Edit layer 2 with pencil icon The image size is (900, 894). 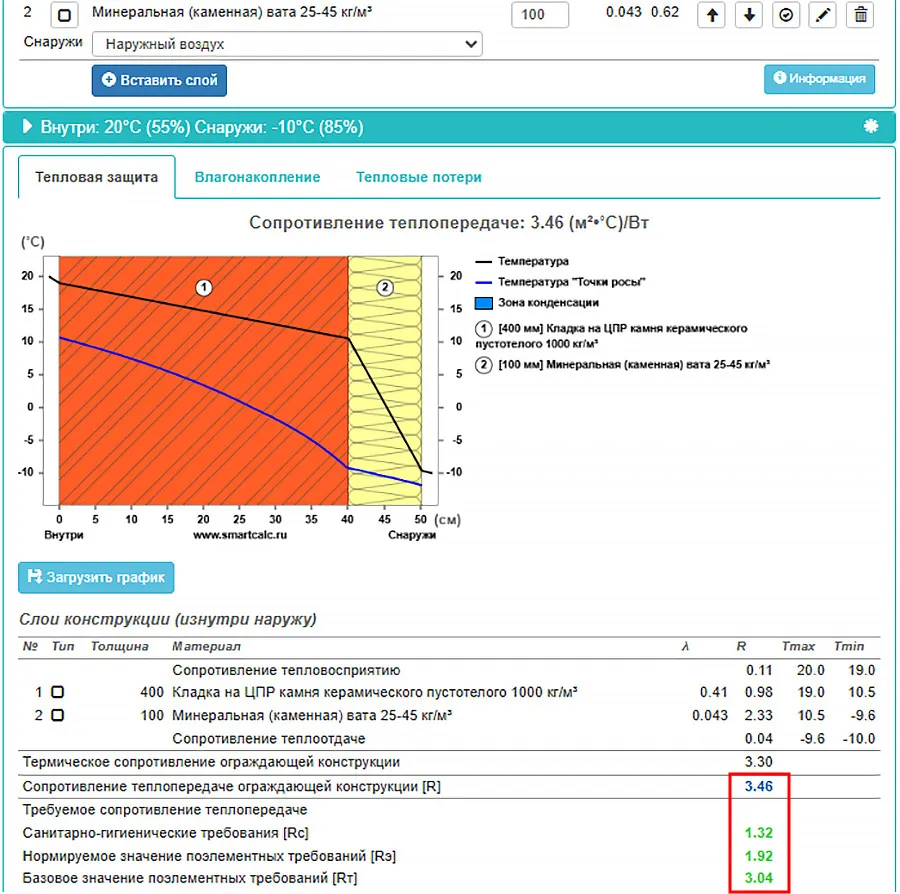coord(822,14)
